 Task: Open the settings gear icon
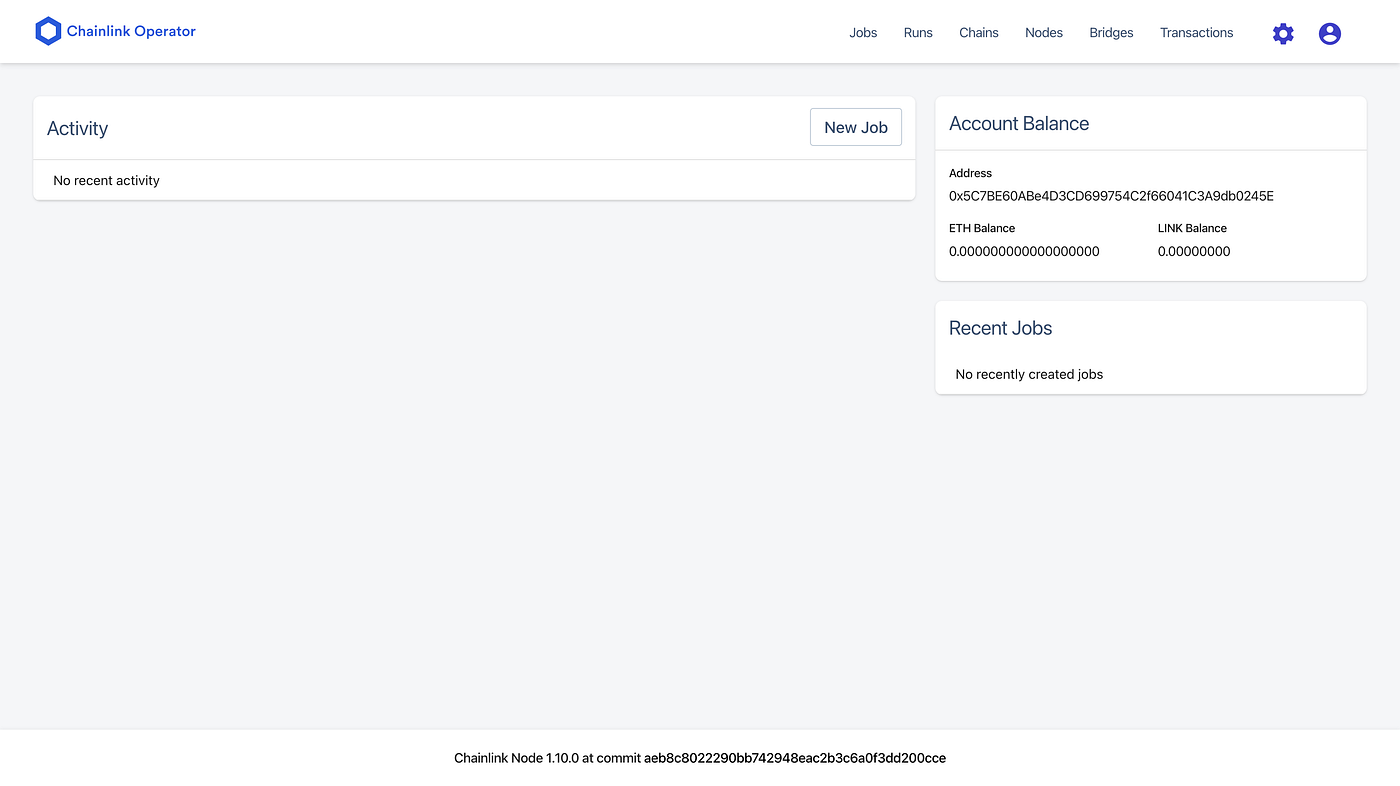(1283, 33)
